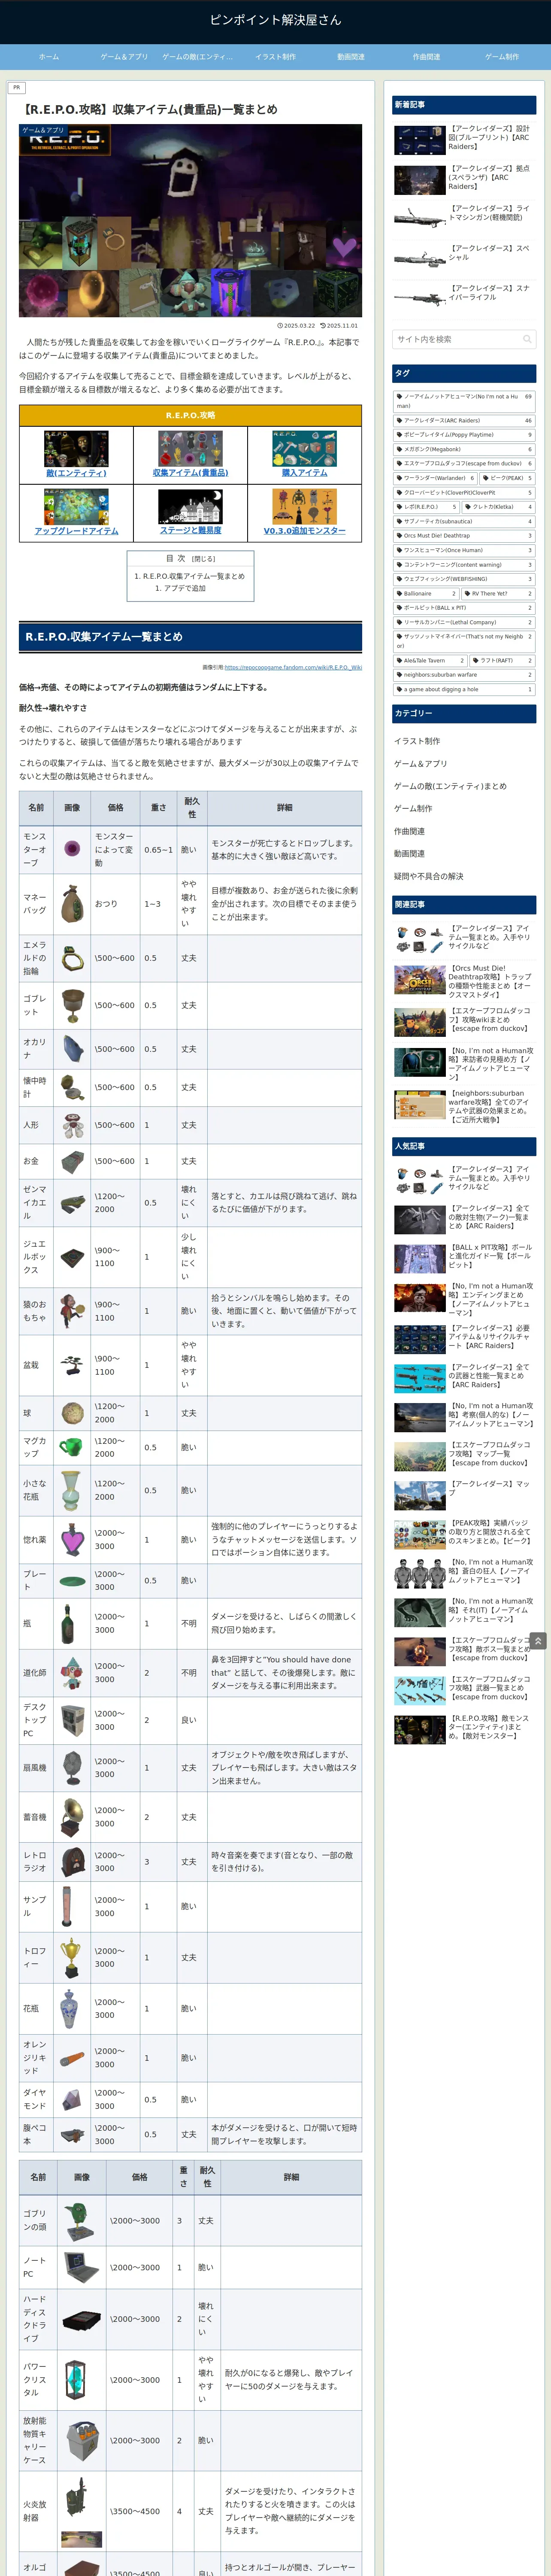Open the アップグレードアイテム guide link
Image resolution: width=551 pixels, height=2576 pixels.
pos(76,531)
